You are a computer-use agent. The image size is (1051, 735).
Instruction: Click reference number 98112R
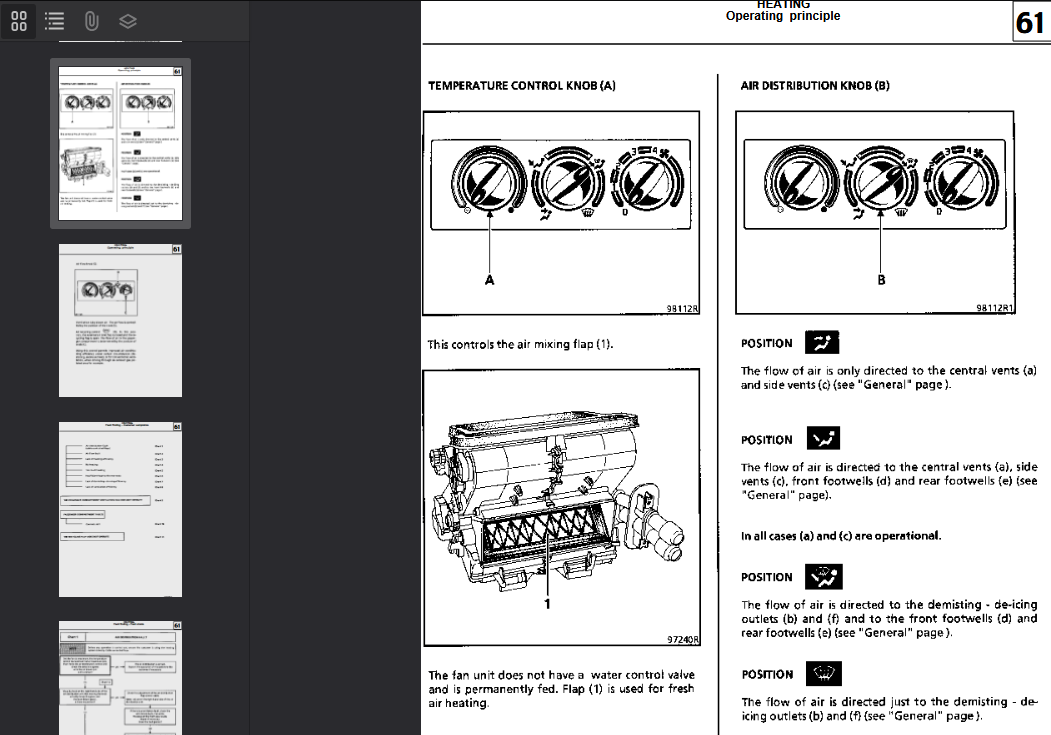coord(682,309)
